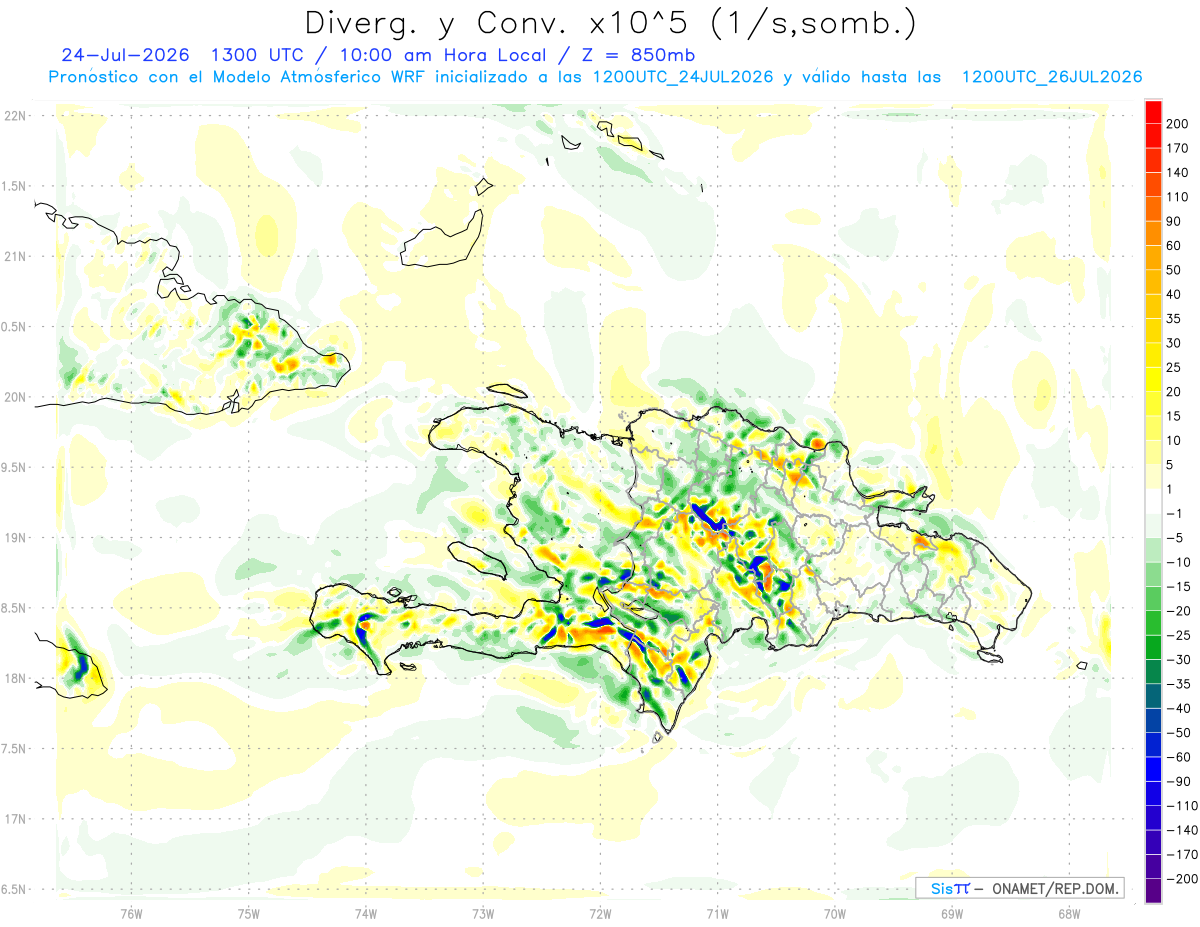Click the '1200UTC_26JUL2026' valid-until time

point(1052,77)
